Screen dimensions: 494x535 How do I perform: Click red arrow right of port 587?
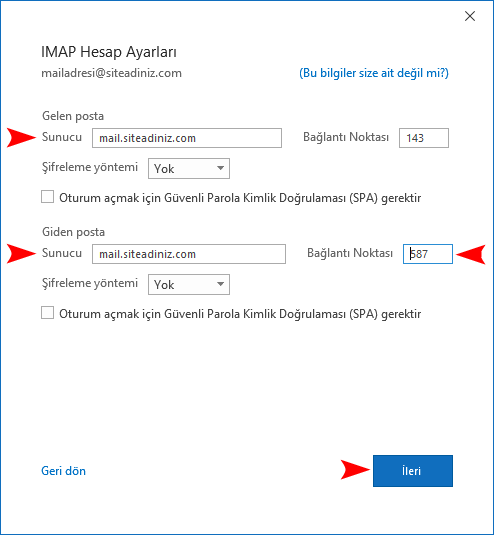470,254
